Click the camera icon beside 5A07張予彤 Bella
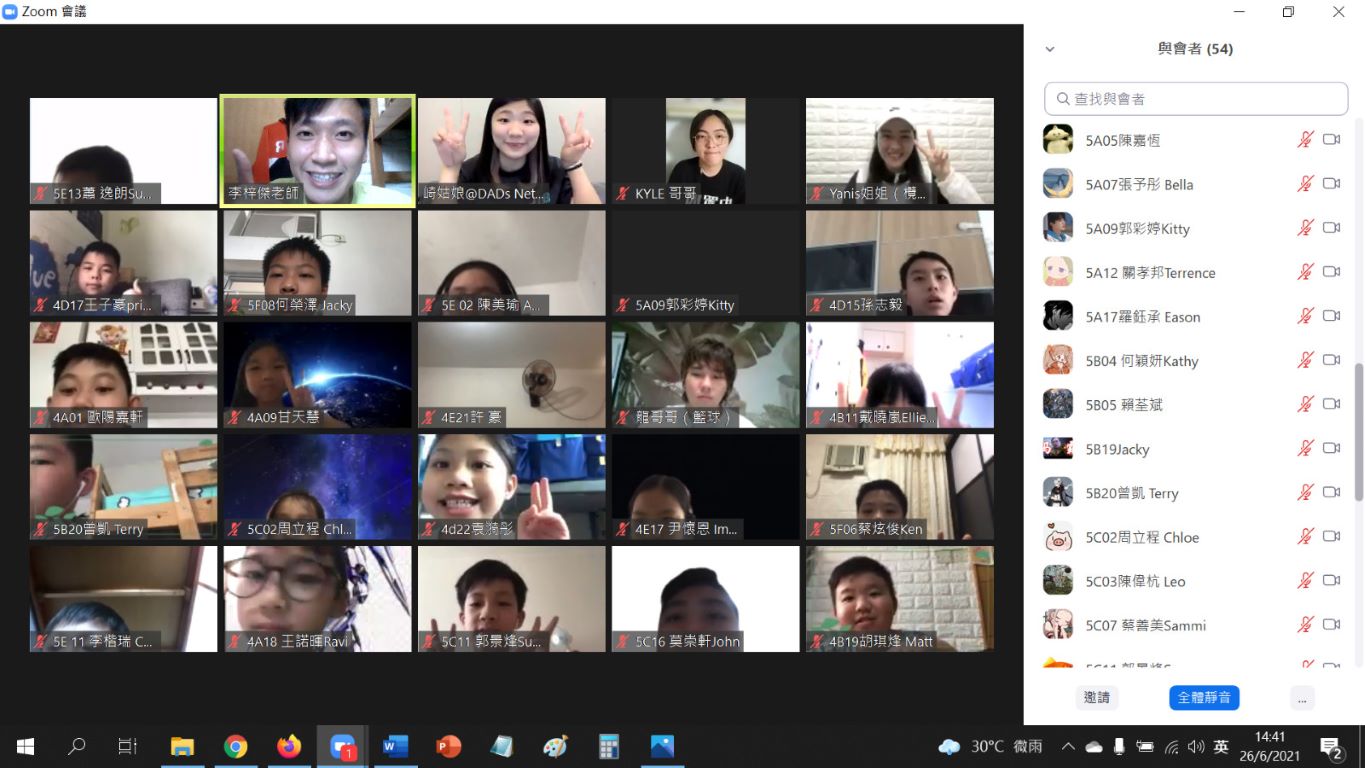The height and width of the screenshot is (768, 1365). pyautogui.click(x=1331, y=184)
